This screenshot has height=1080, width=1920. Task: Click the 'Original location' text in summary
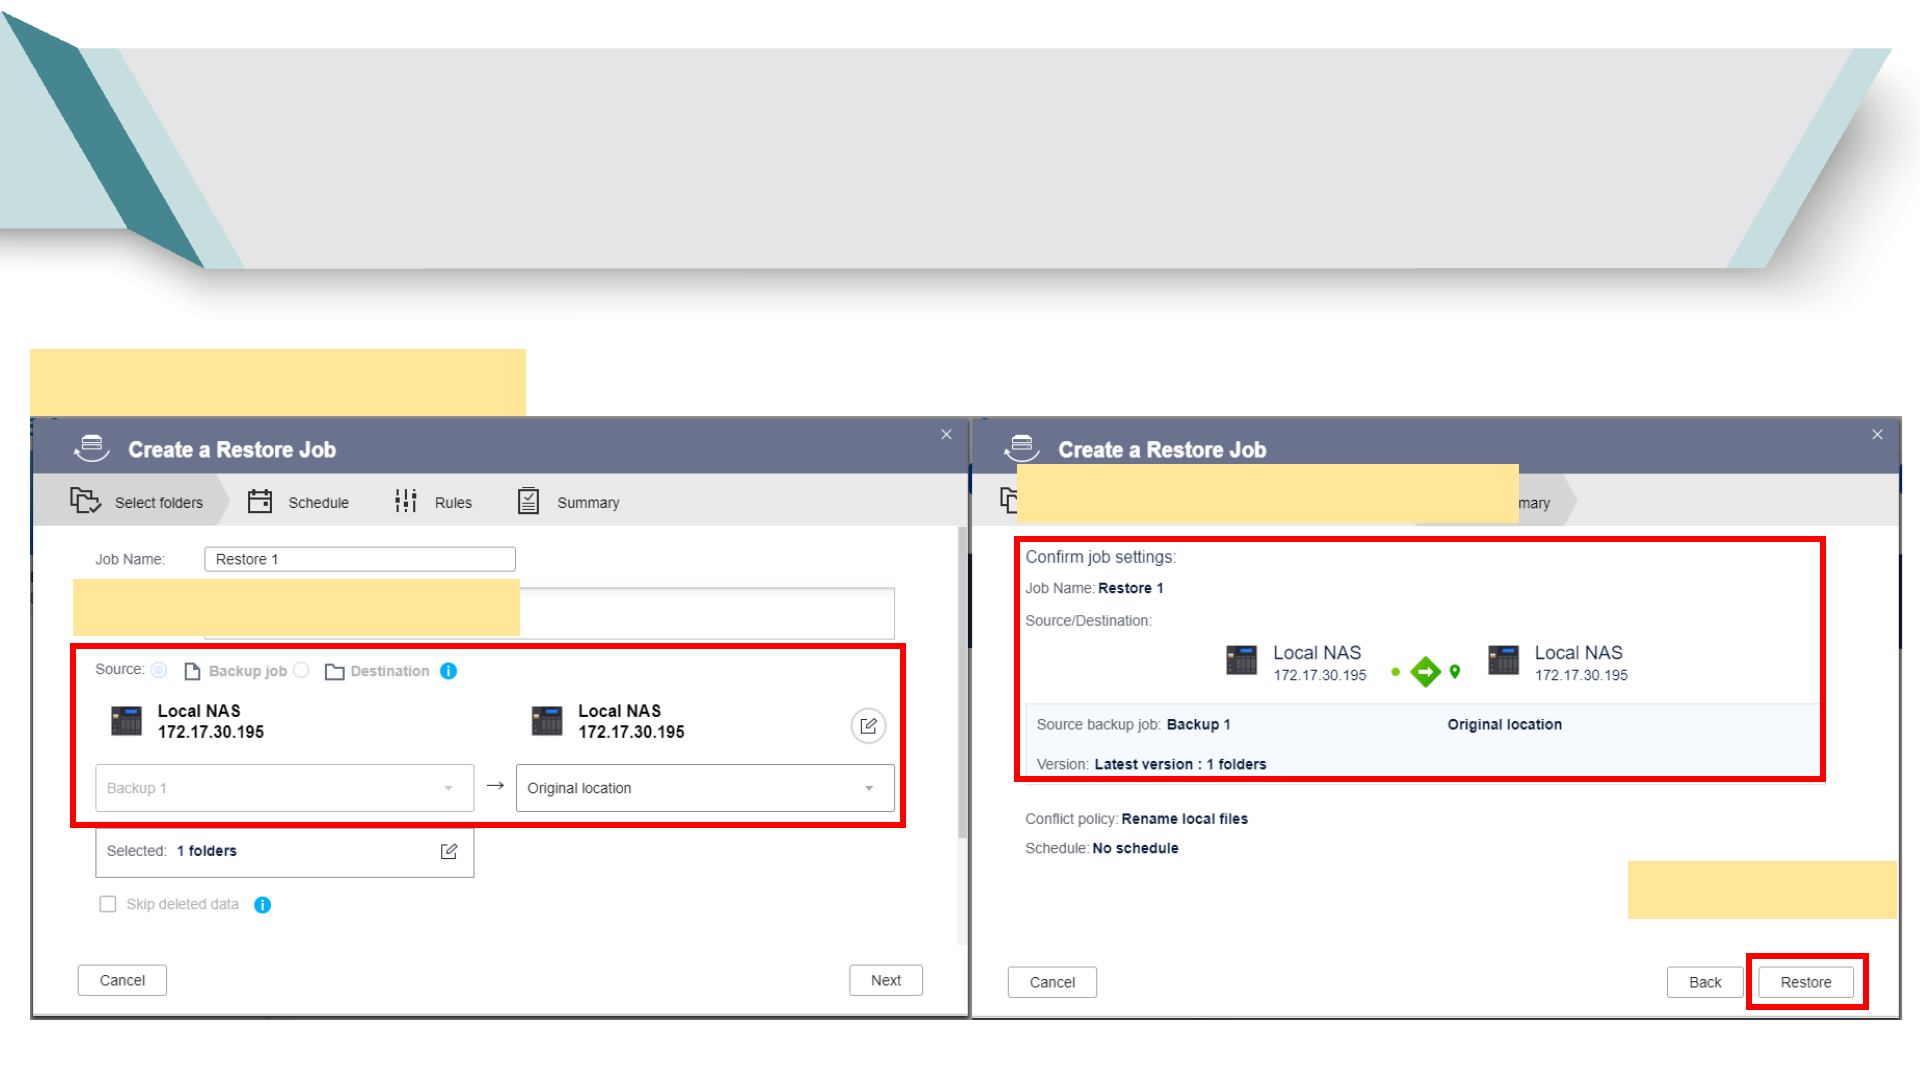tap(1504, 725)
